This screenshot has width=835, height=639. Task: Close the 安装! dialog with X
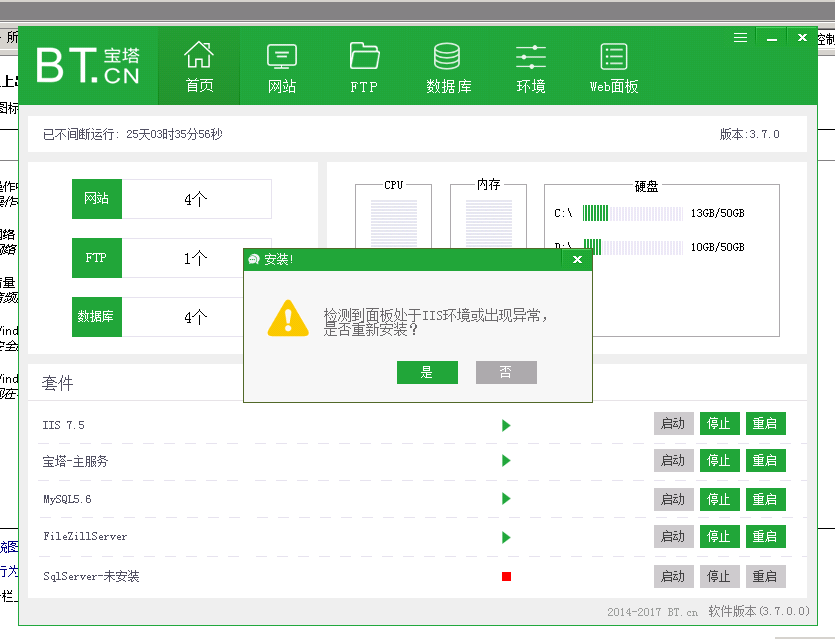pyautogui.click(x=577, y=259)
